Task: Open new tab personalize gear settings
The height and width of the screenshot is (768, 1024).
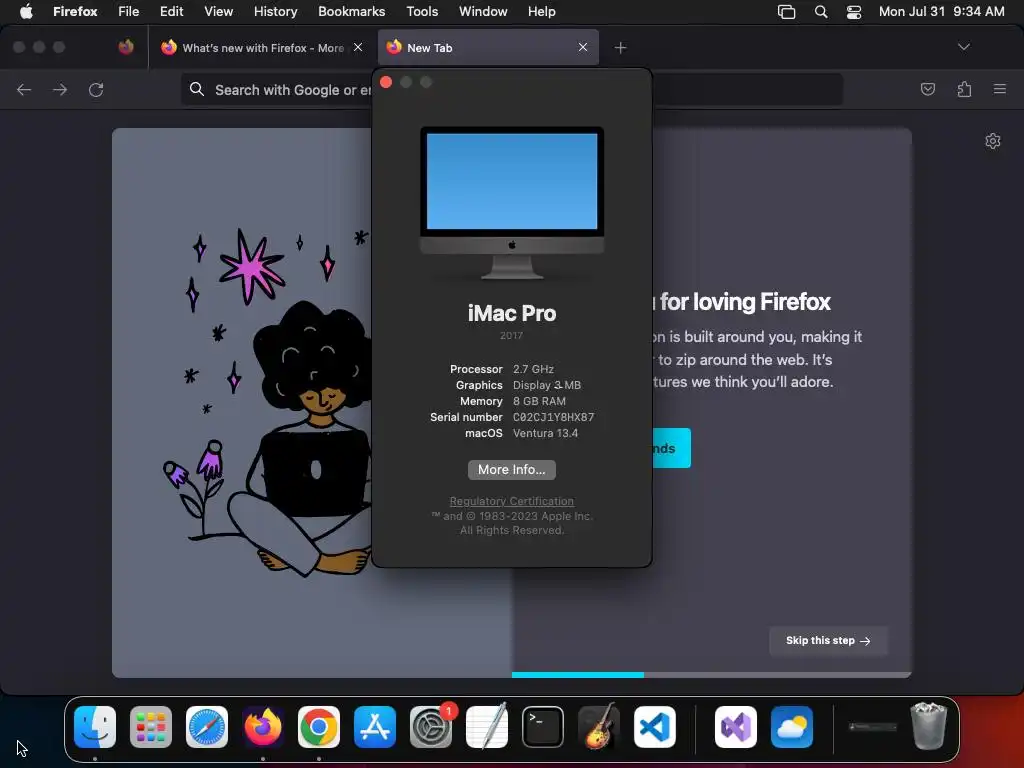Action: coord(993,141)
